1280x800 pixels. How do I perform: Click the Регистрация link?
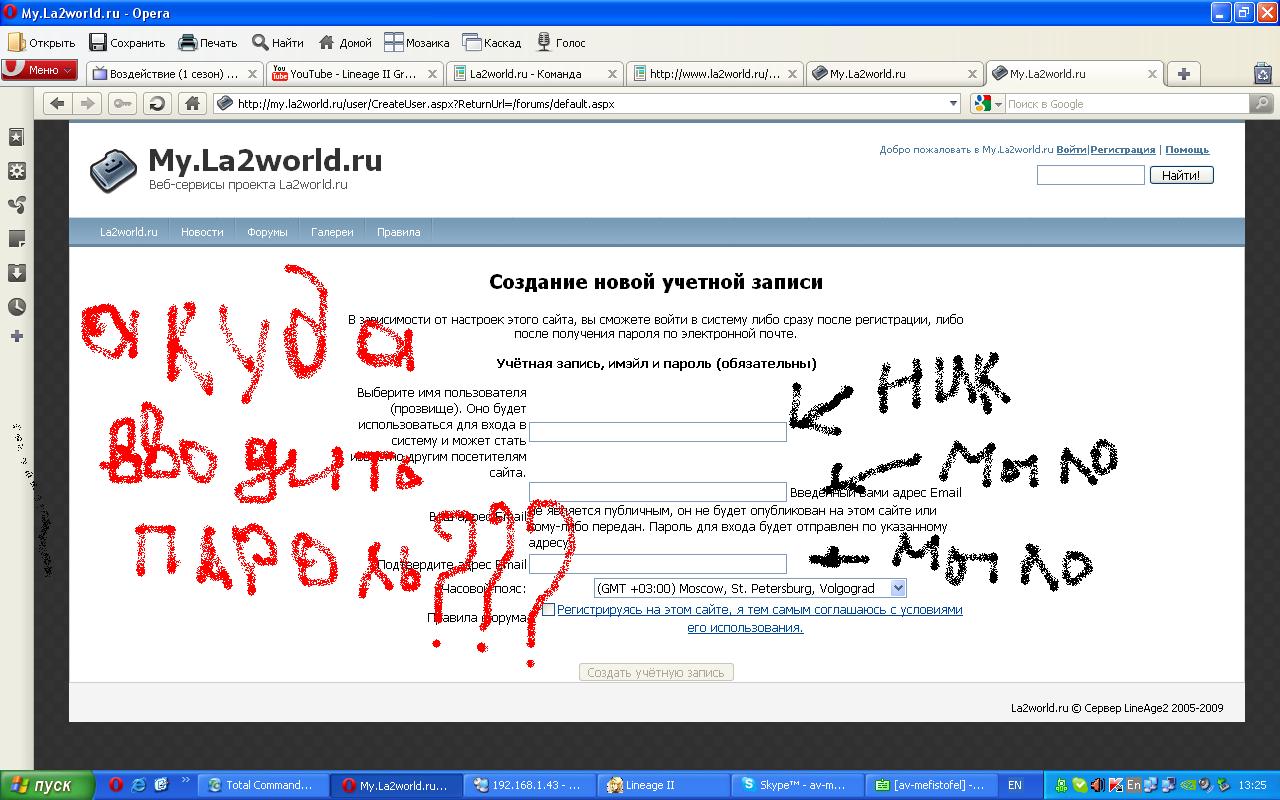coord(1123,150)
